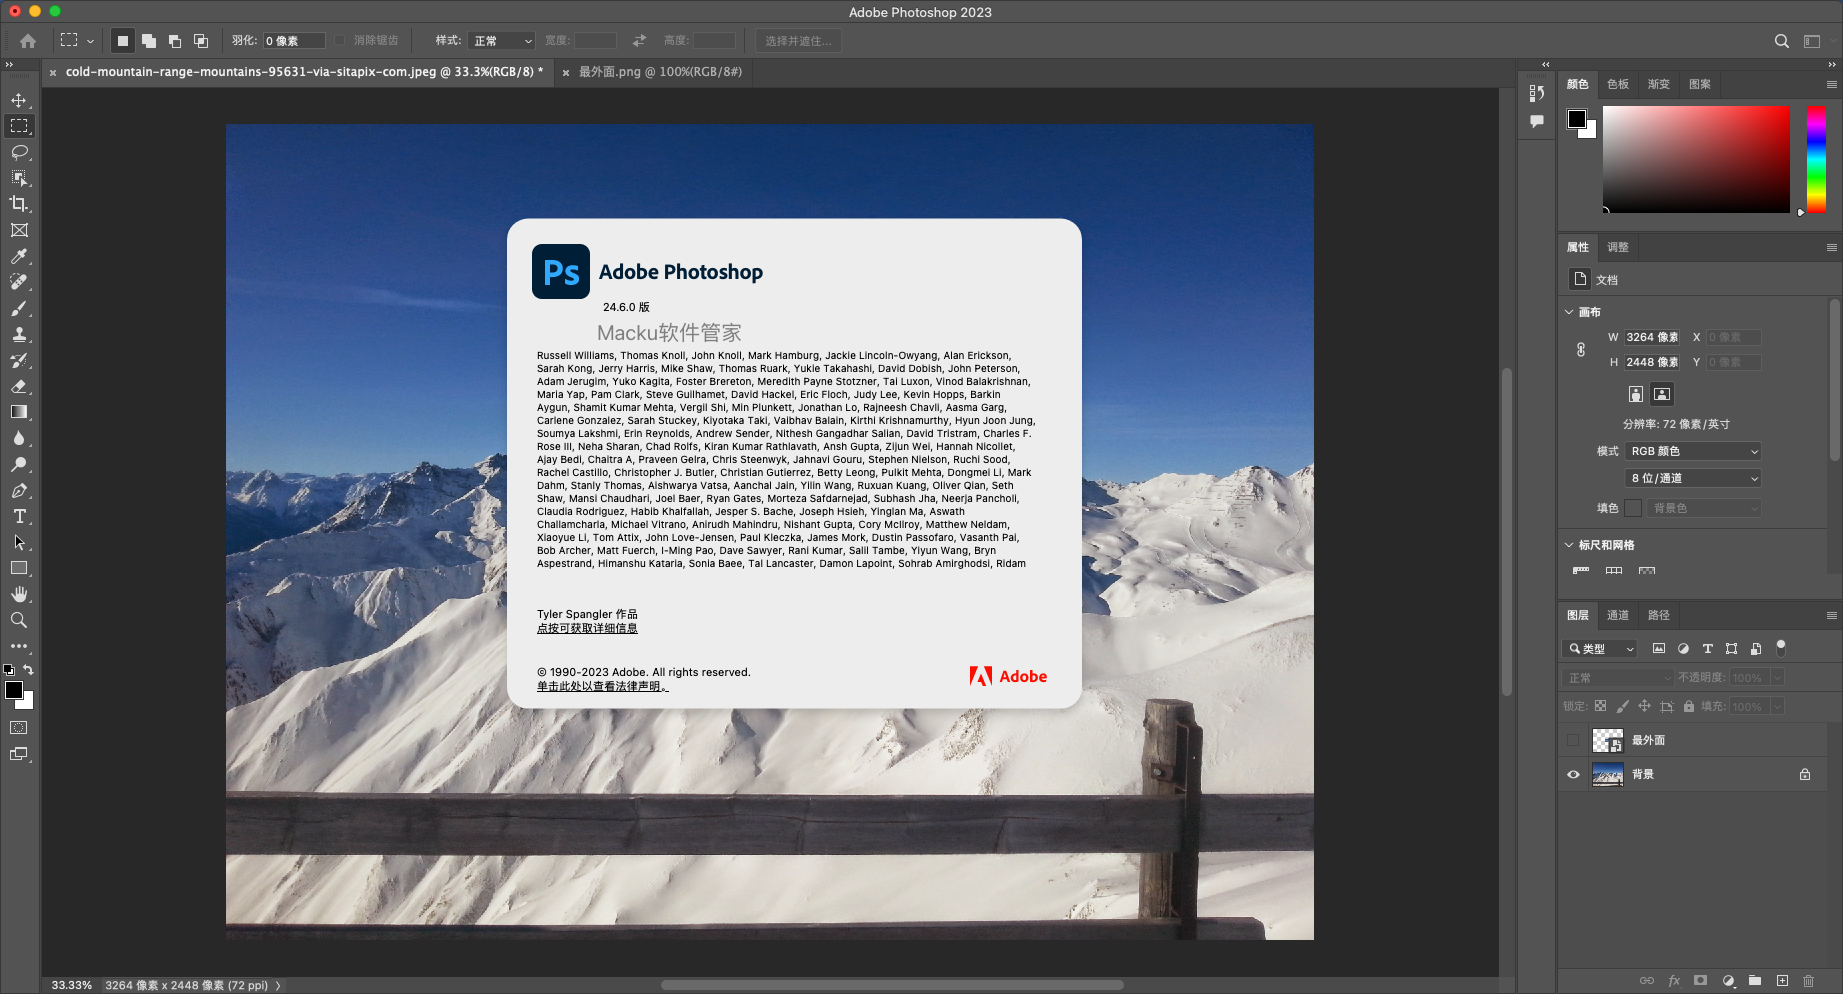The width and height of the screenshot is (1843, 994).
Task: Select the 背景 layer thumbnail
Action: [1607, 775]
